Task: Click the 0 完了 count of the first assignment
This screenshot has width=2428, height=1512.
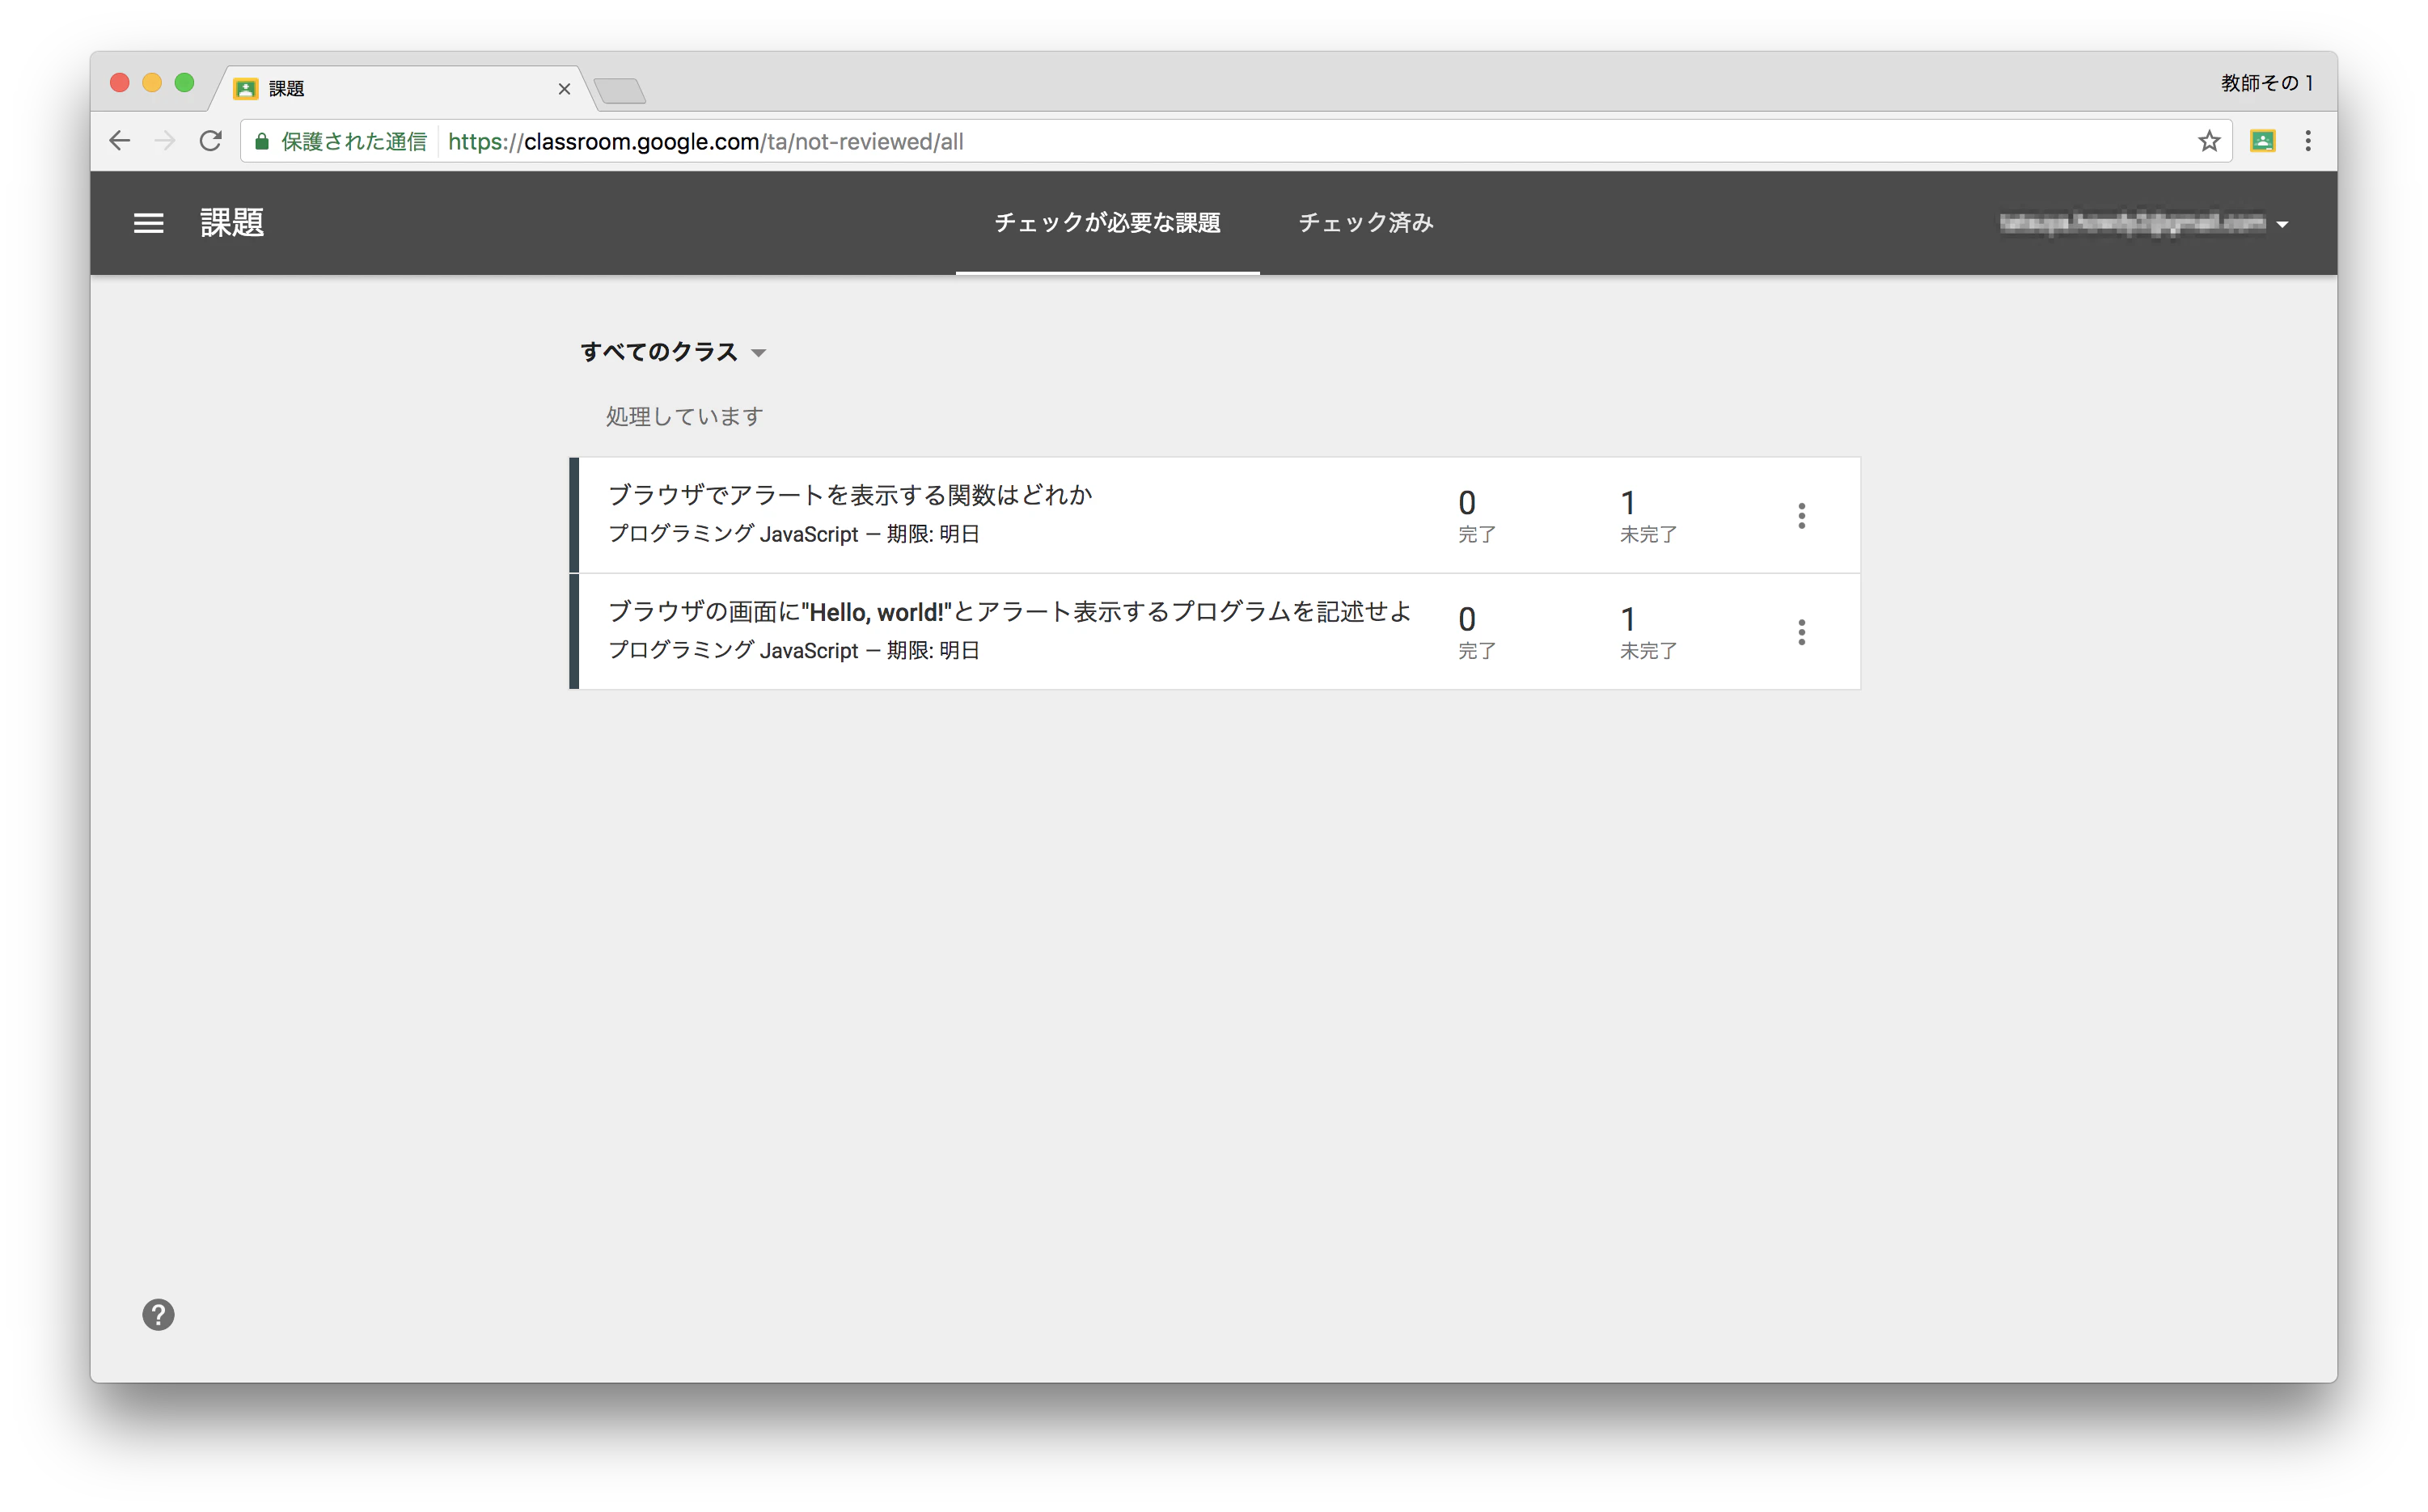Action: [x=1476, y=515]
